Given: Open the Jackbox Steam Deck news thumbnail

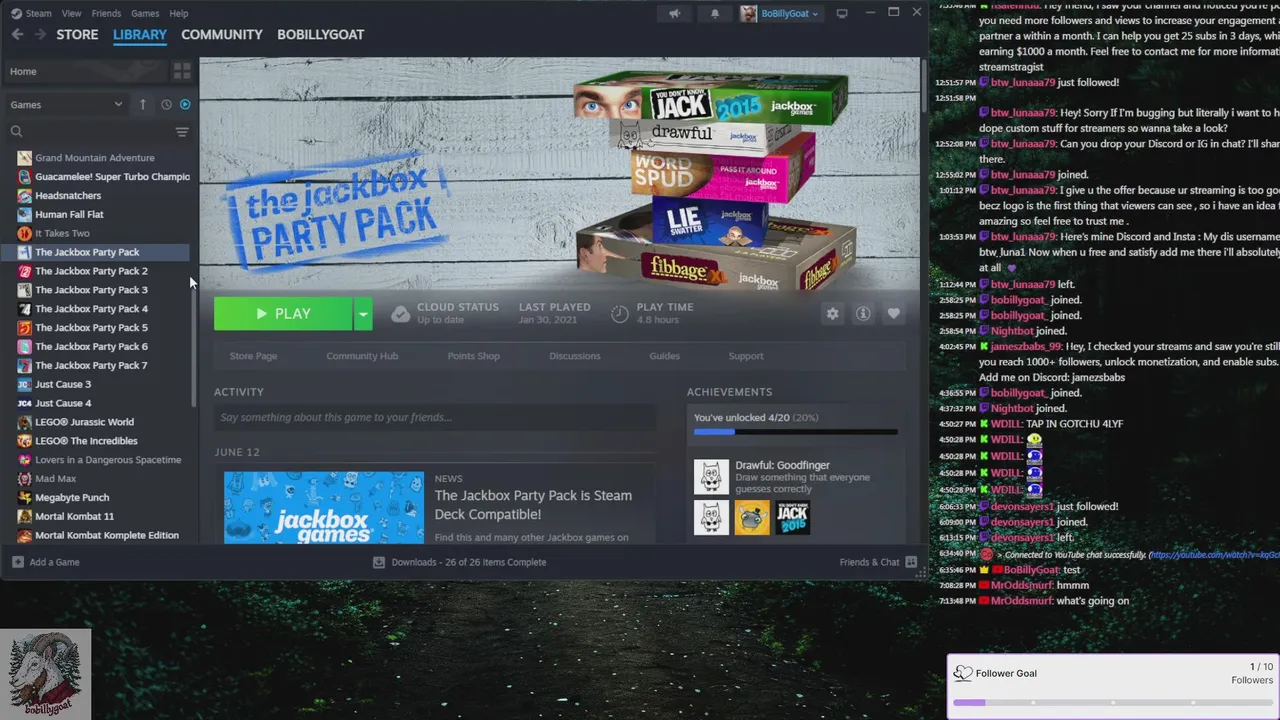Looking at the screenshot, I should [323, 508].
